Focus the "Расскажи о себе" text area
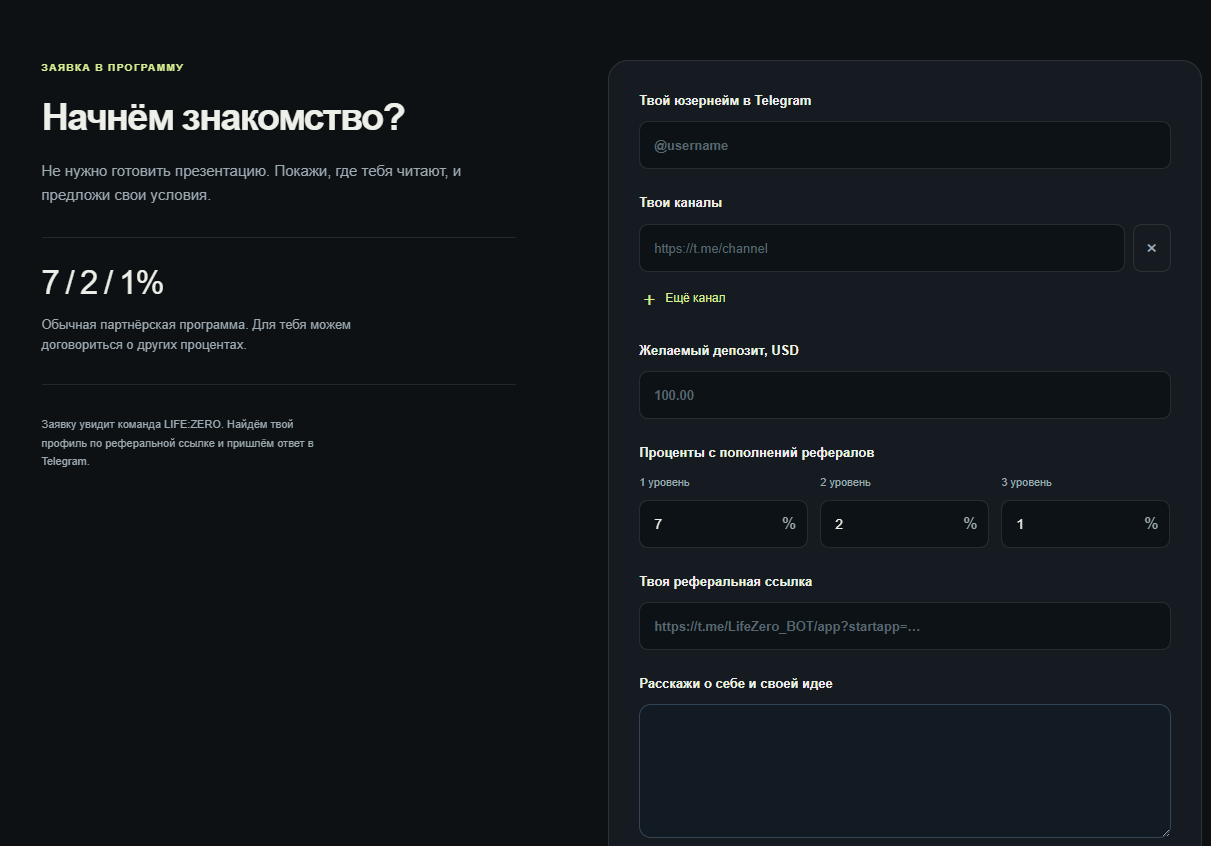Screen dimensions: 1211x846 [904, 771]
